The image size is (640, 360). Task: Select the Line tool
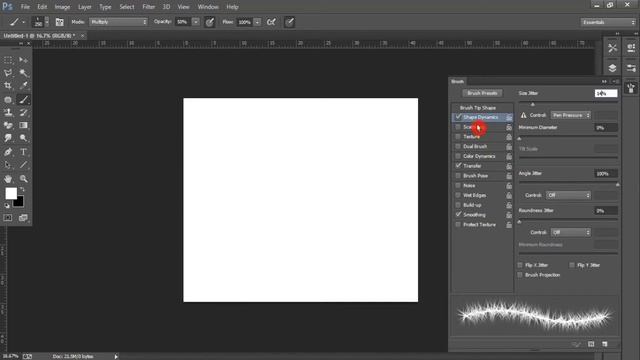pyautogui.click(x=23, y=165)
